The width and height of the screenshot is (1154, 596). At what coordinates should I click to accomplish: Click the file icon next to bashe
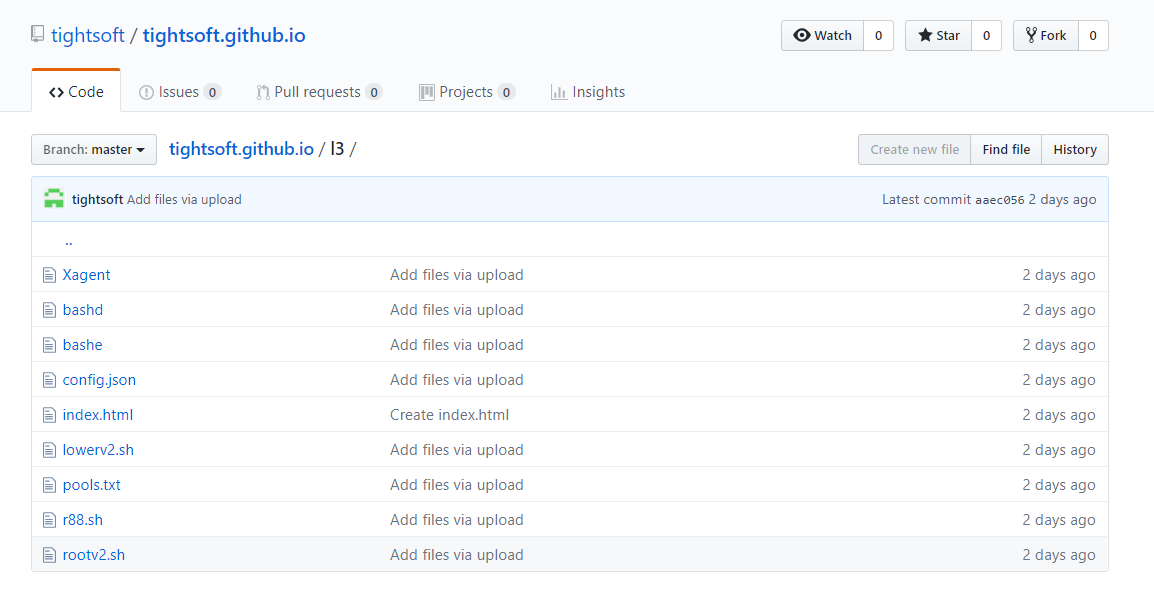point(49,345)
